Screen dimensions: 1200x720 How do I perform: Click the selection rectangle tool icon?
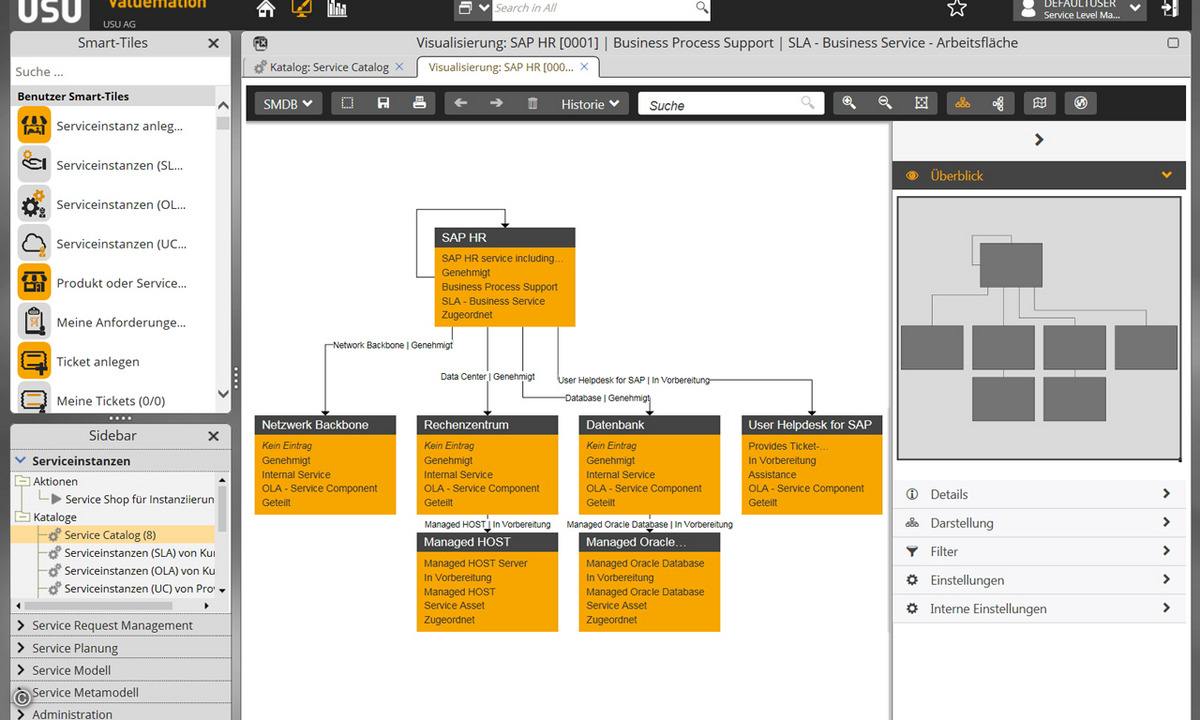click(347, 103)
